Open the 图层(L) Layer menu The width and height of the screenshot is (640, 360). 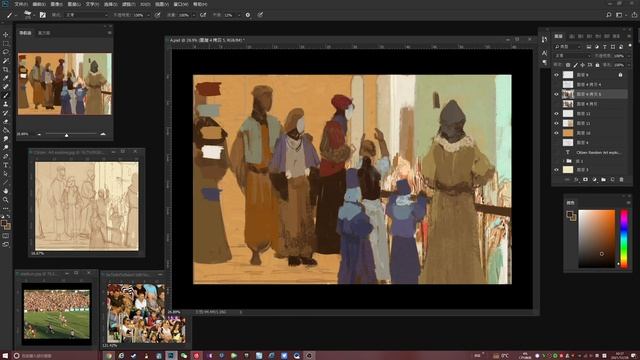coord(74,4)
